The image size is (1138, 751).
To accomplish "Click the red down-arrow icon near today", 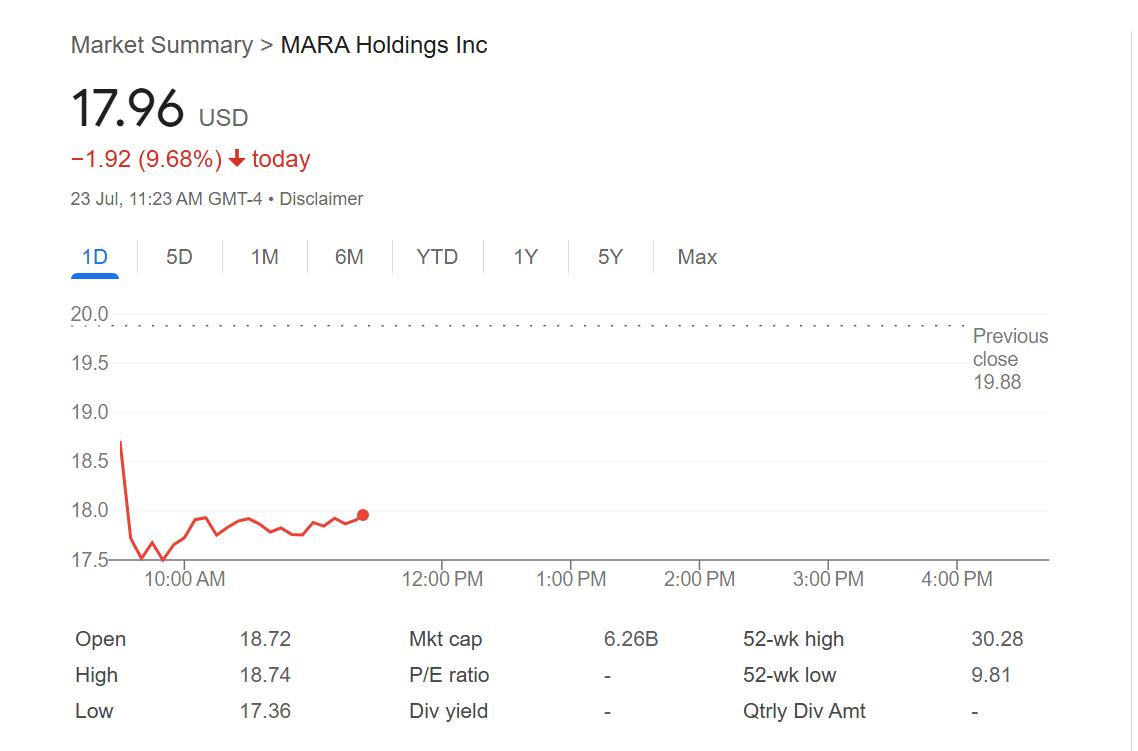I will (237, 158).
